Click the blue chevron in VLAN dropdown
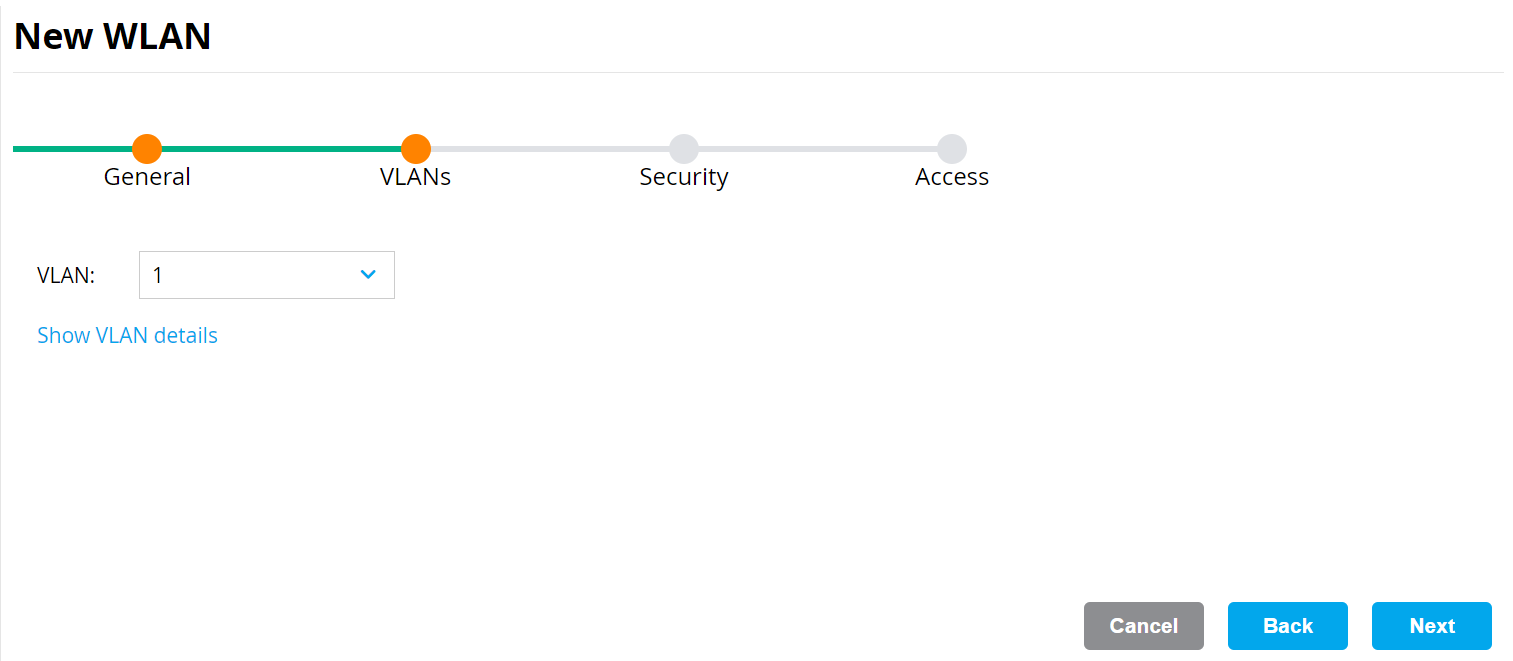Image resolution: width=1513 pixels, height=661 pixels. click(x=368, y=275)
